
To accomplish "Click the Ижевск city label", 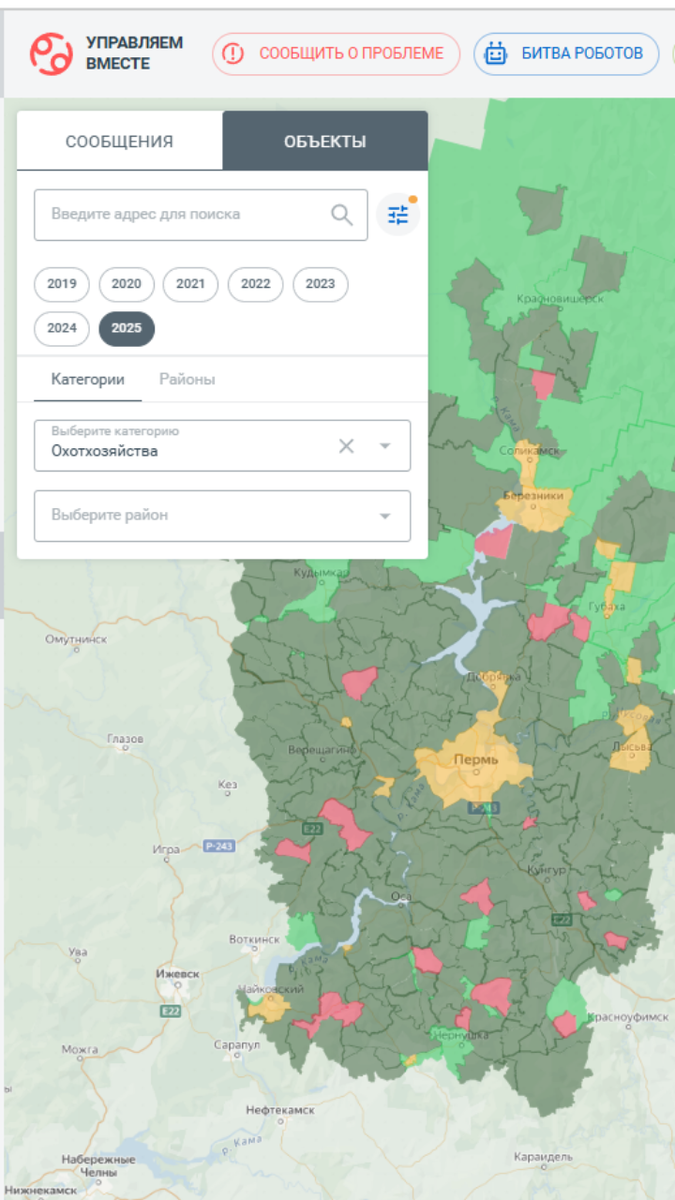I will click(x=179, y=974).
